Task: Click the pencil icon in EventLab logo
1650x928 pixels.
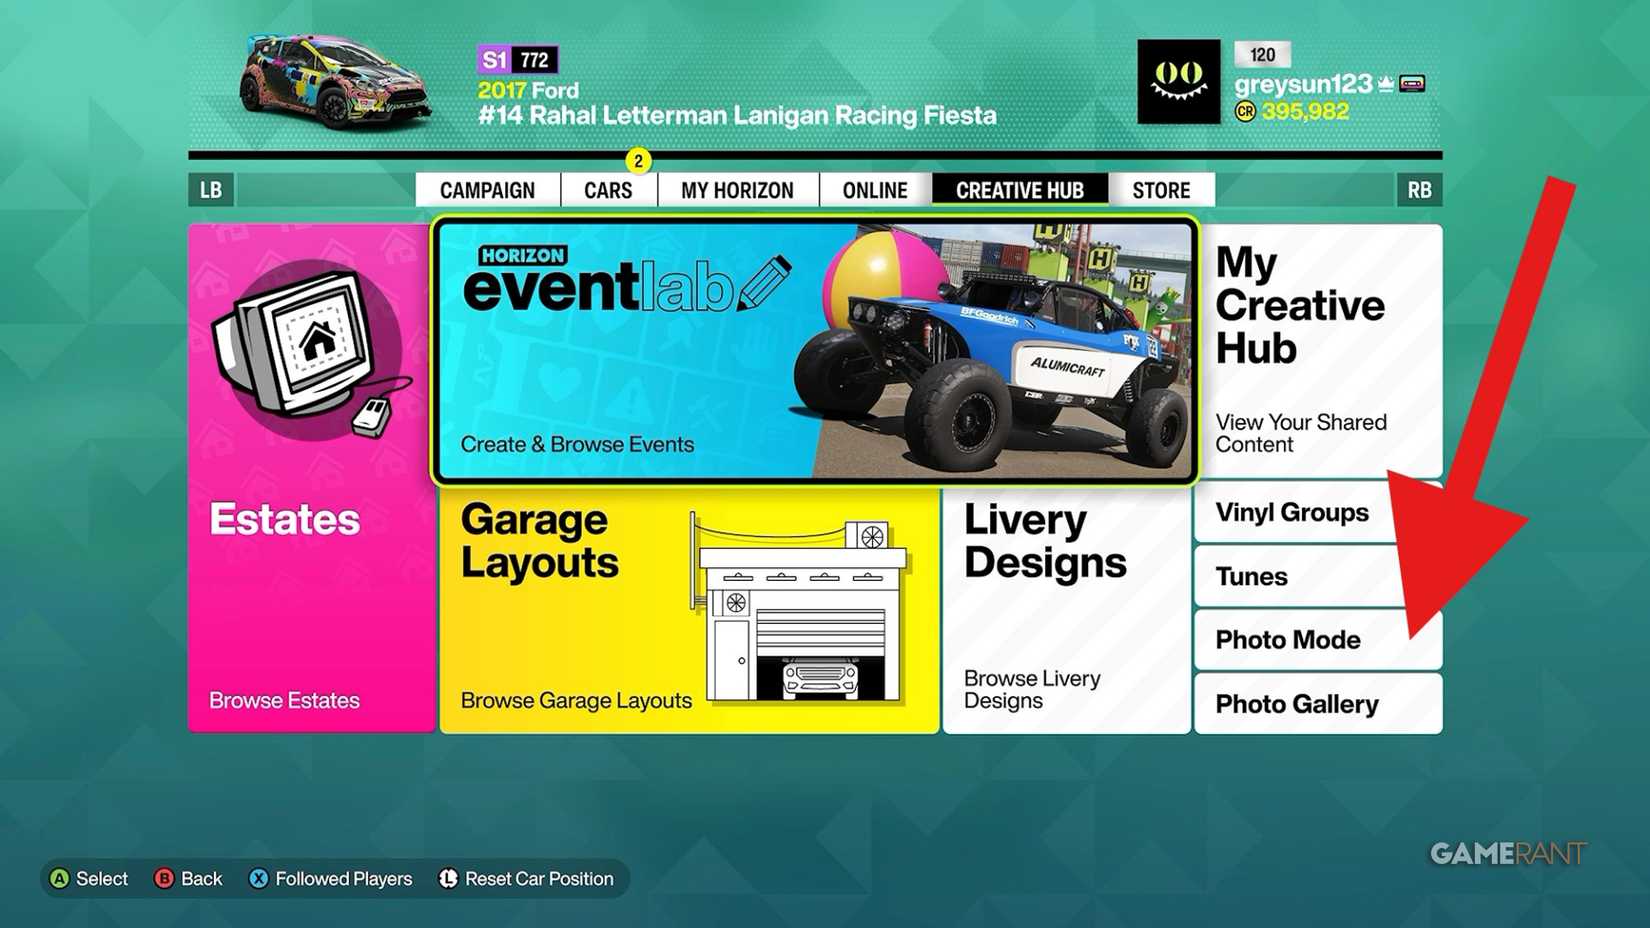Action: click(764, 283)
